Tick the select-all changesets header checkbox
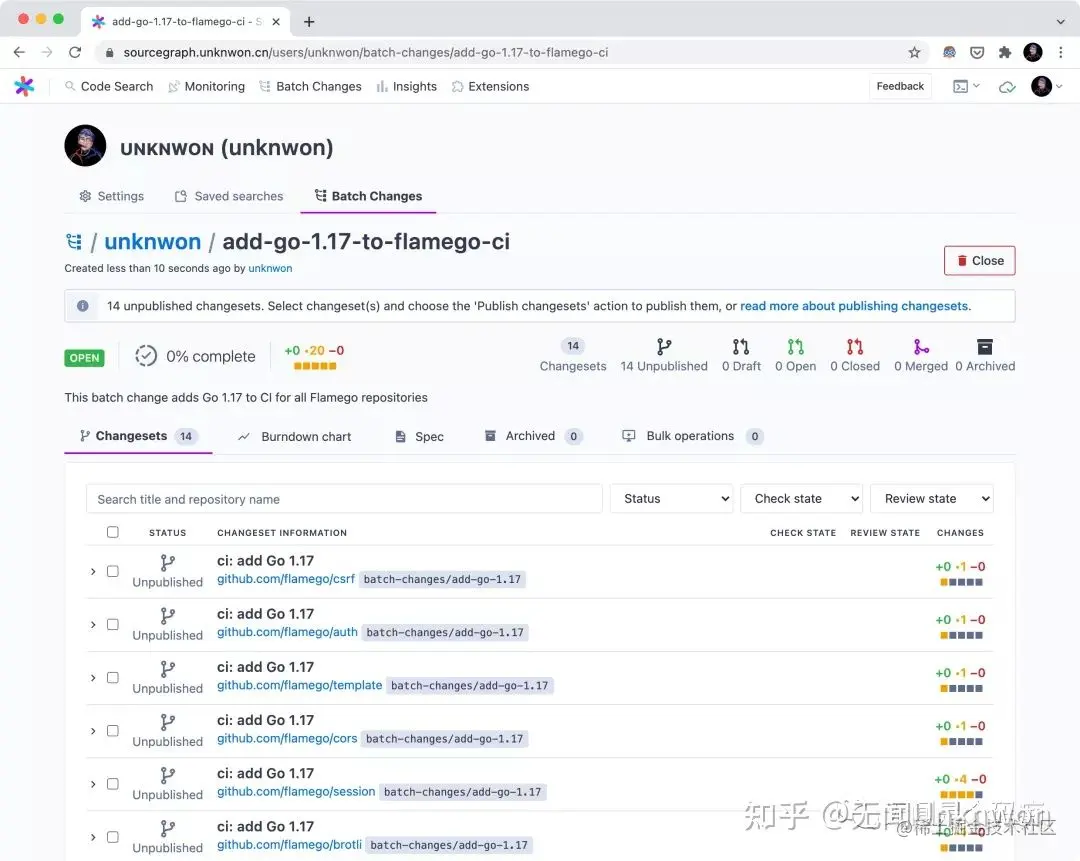Image resolution: width=1080 pixels, height=861 pixels. (x=113, y=532)
